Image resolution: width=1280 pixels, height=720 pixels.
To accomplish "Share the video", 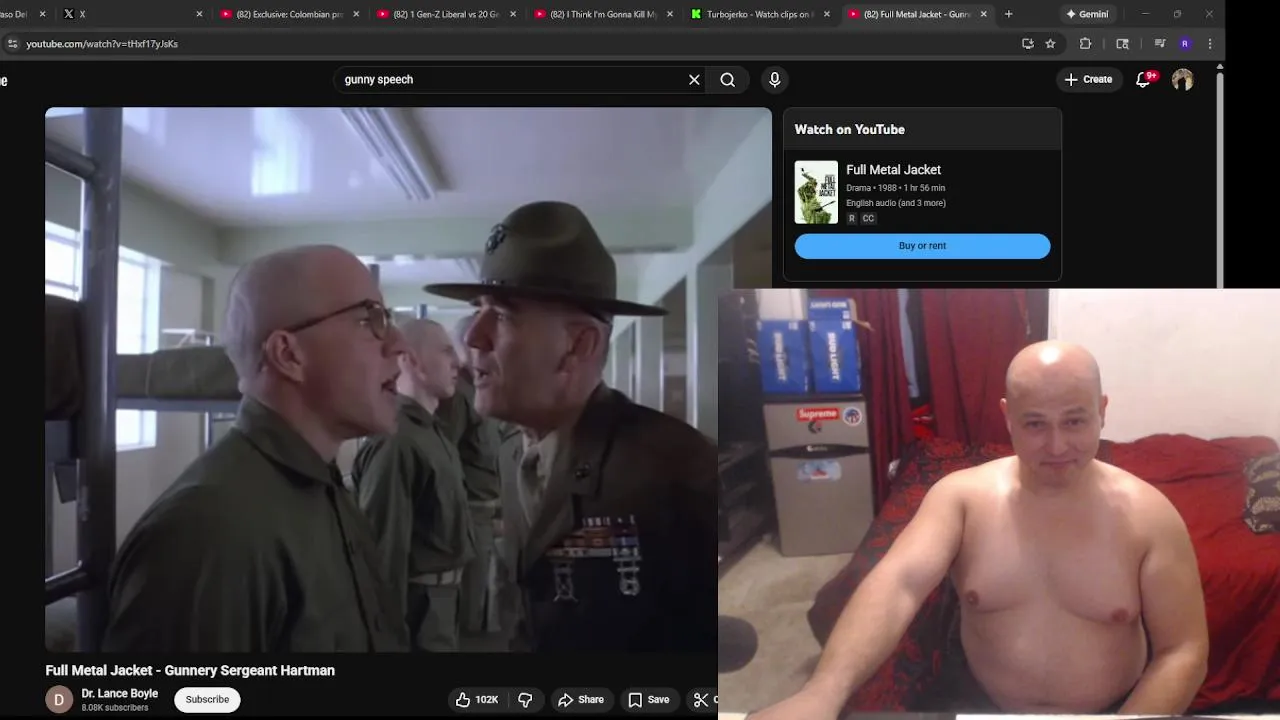I will 581,700.
